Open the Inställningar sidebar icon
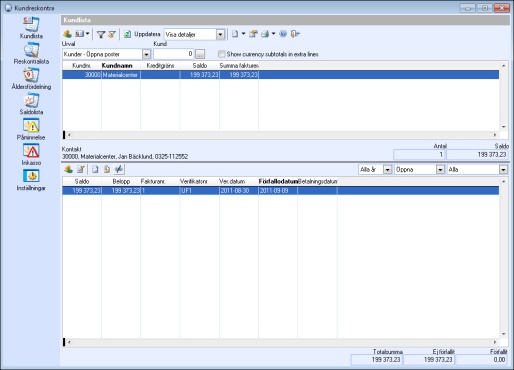The width and height of the screenshot is (514, 370). point(31,176)
